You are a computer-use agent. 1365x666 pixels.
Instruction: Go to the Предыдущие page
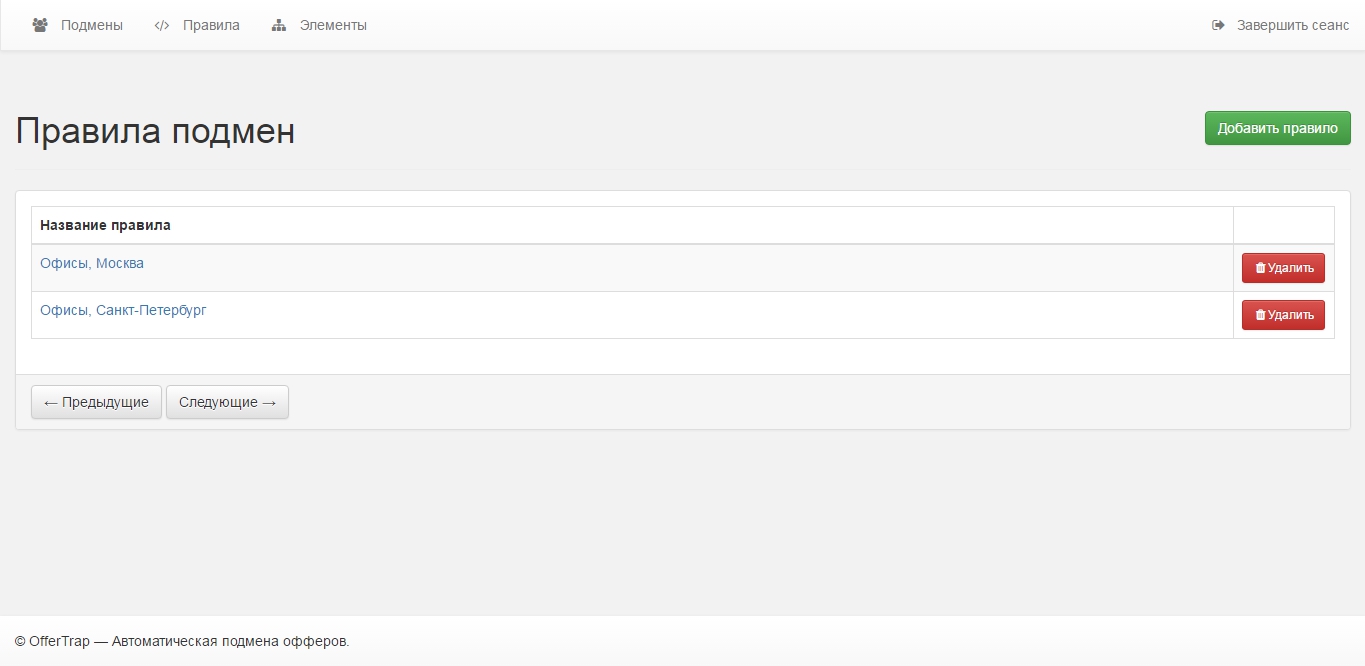96,402
